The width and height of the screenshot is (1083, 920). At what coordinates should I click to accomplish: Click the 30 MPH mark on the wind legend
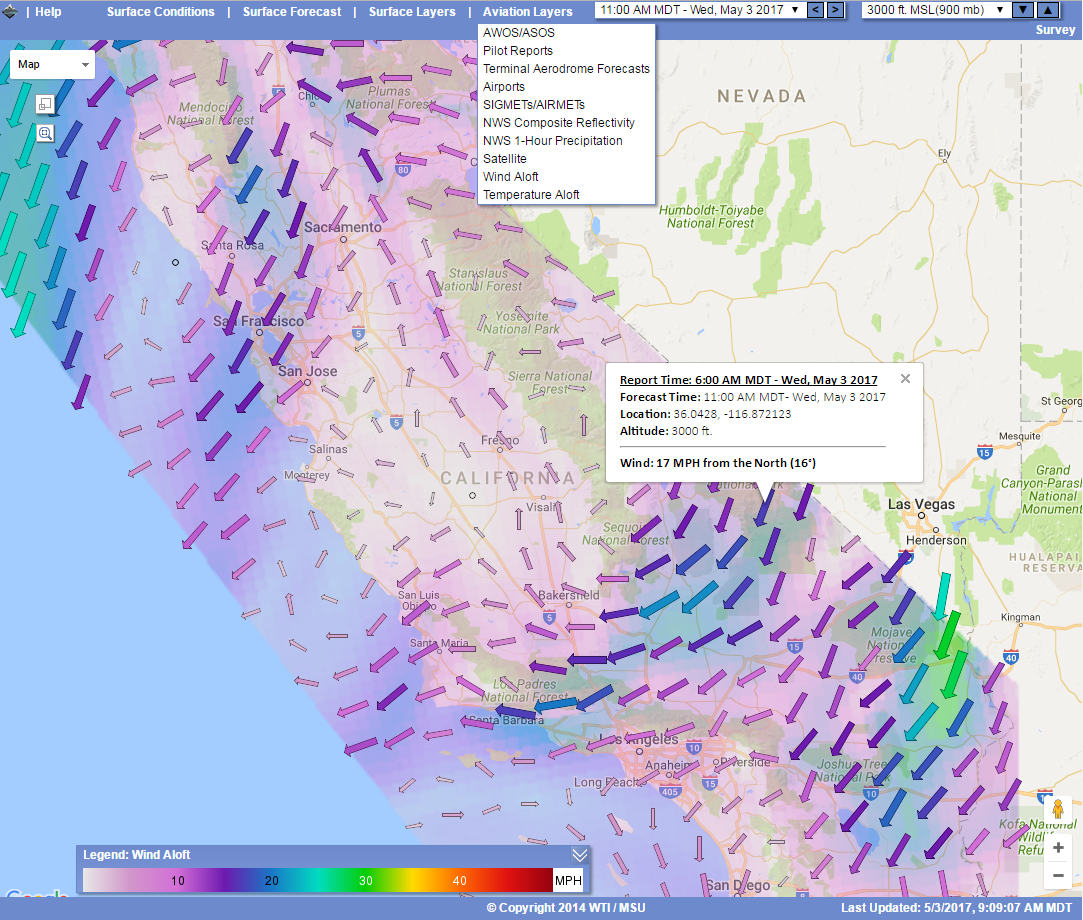point(365,881)
